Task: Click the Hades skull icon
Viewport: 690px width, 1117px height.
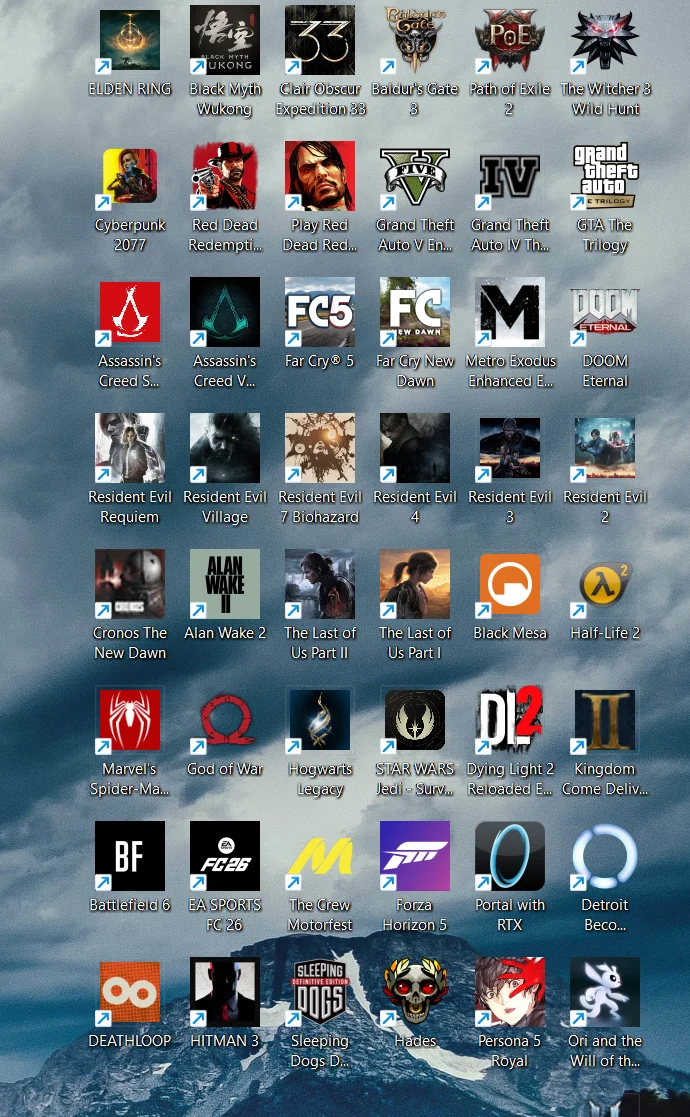Action: click(x=415, y=992)
